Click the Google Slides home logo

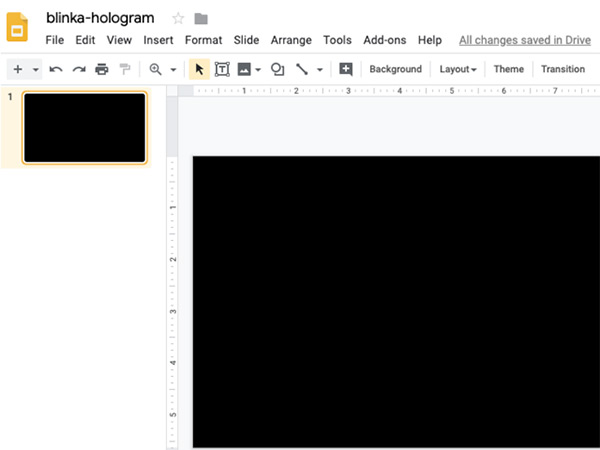click(x=18, y=27)
